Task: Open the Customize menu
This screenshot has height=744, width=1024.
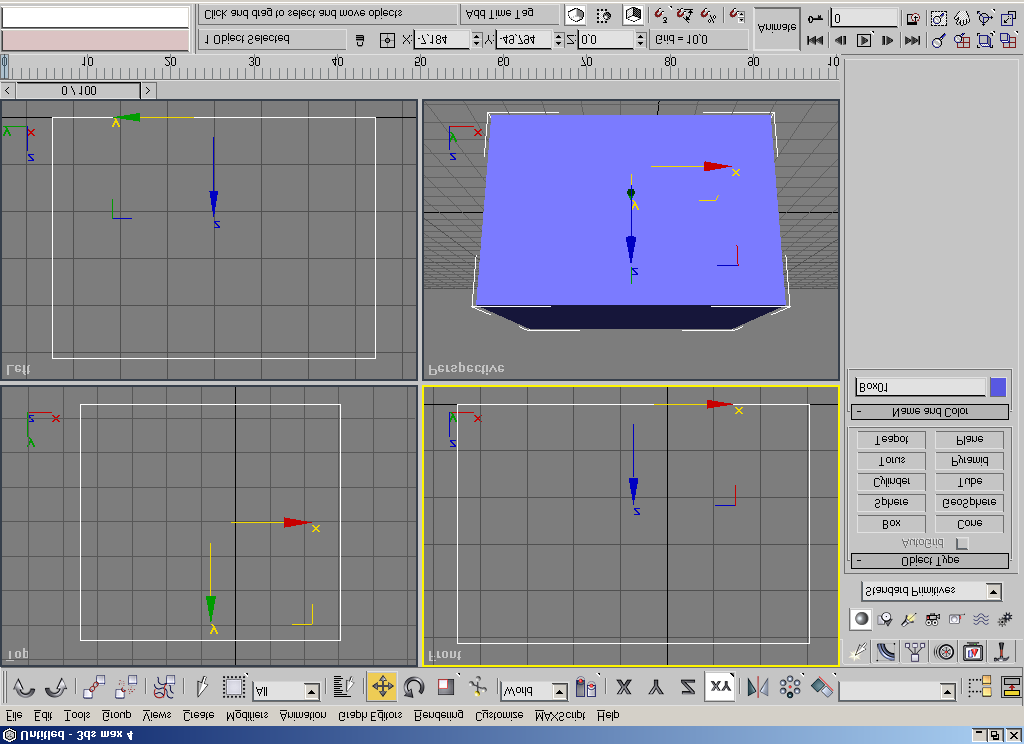Action: [x=499, y=715]
